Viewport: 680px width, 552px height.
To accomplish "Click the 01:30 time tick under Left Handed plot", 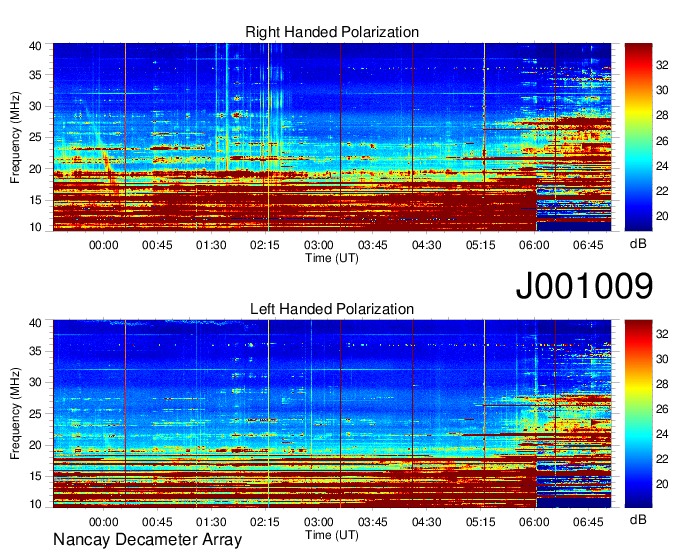I will pos(211,522).
